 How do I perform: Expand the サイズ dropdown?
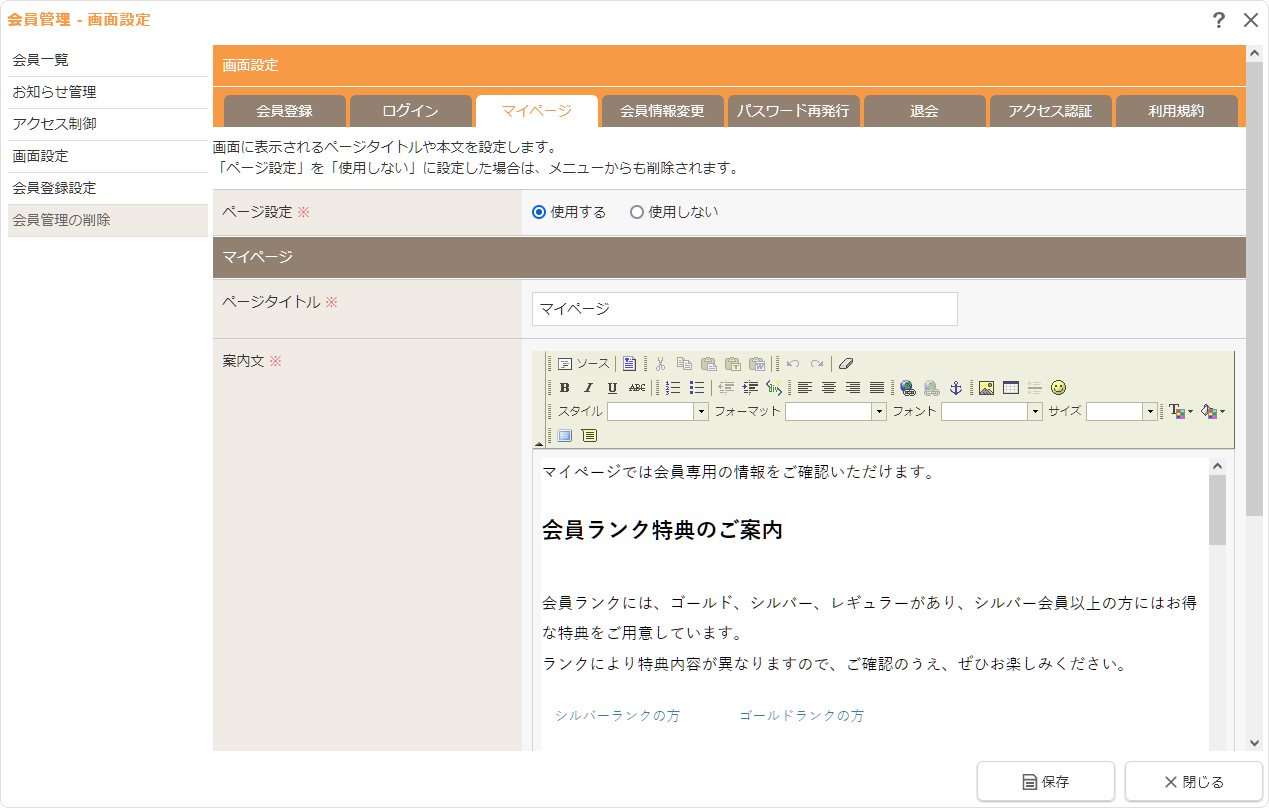tap(1150, 412)
